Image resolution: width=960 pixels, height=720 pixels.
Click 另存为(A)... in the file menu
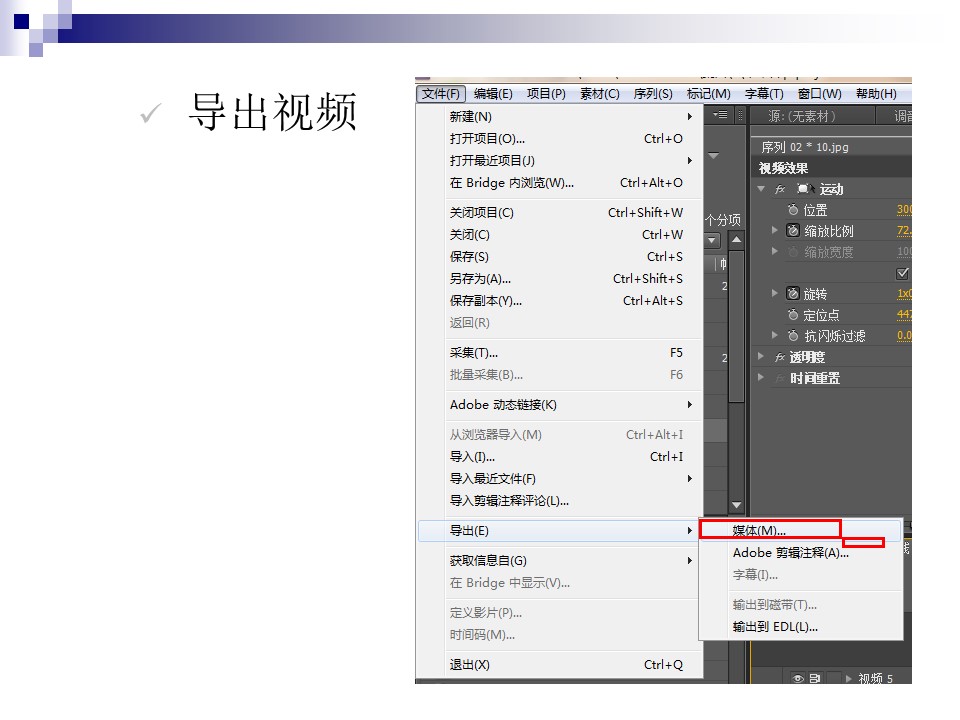click(x=480, y=279)
